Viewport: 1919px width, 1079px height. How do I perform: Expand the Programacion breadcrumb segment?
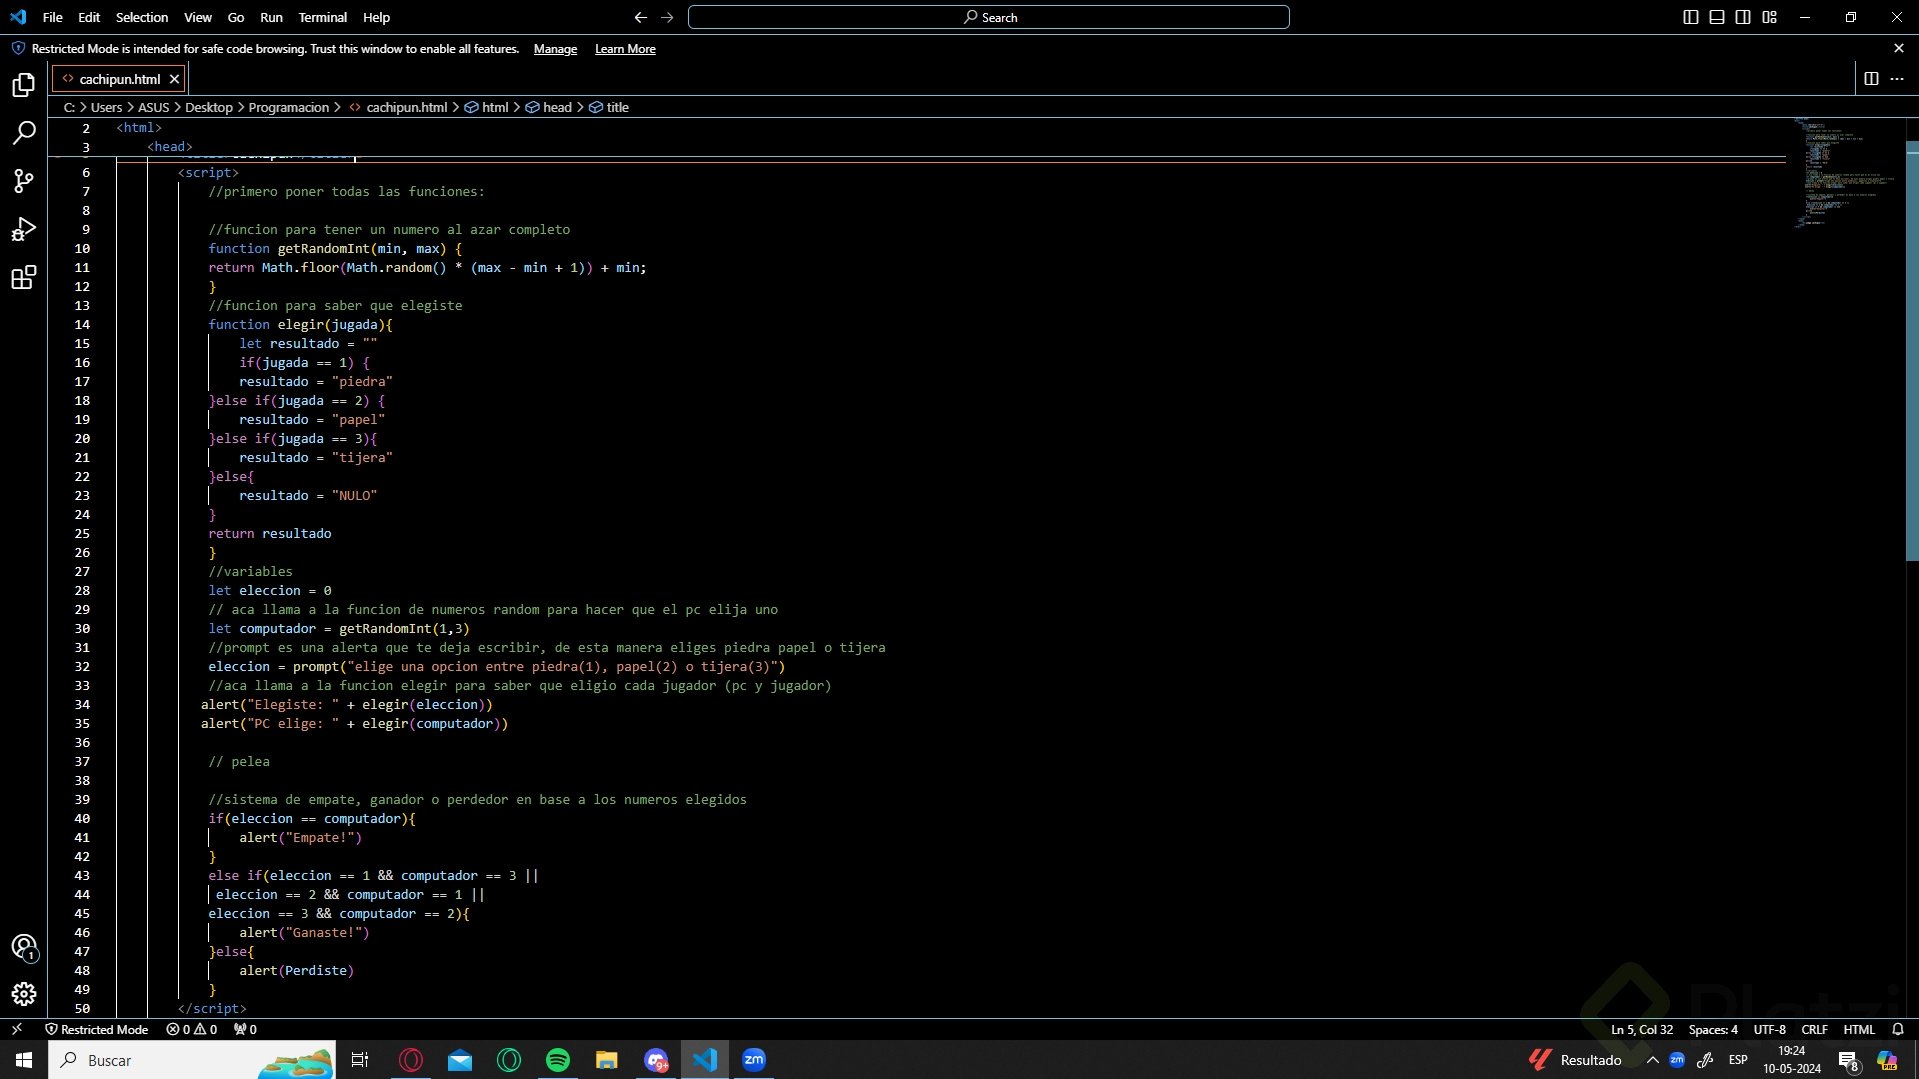click(x=288, y=107)
